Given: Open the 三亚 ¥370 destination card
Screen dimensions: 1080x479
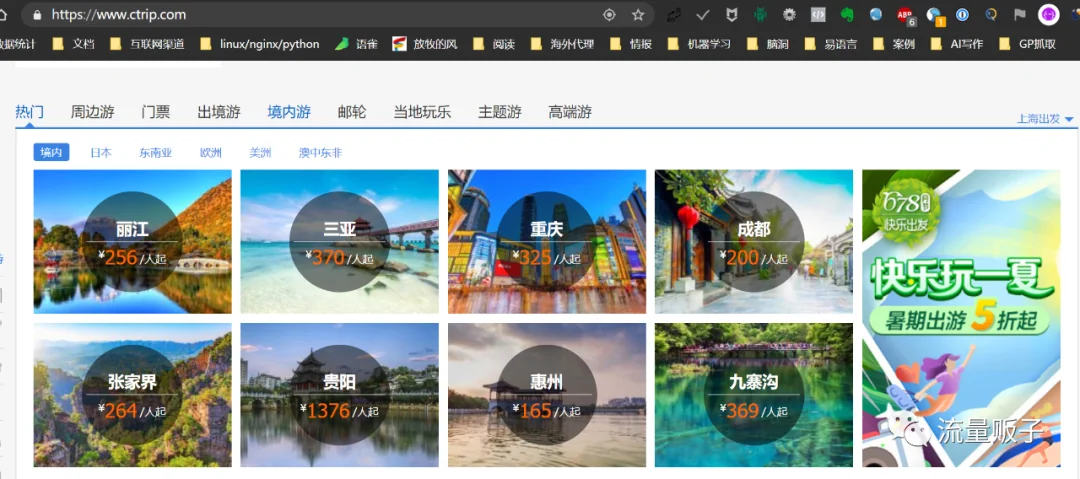Looking at the screenshot, I should pyautogui.click(x=340, y=241).
